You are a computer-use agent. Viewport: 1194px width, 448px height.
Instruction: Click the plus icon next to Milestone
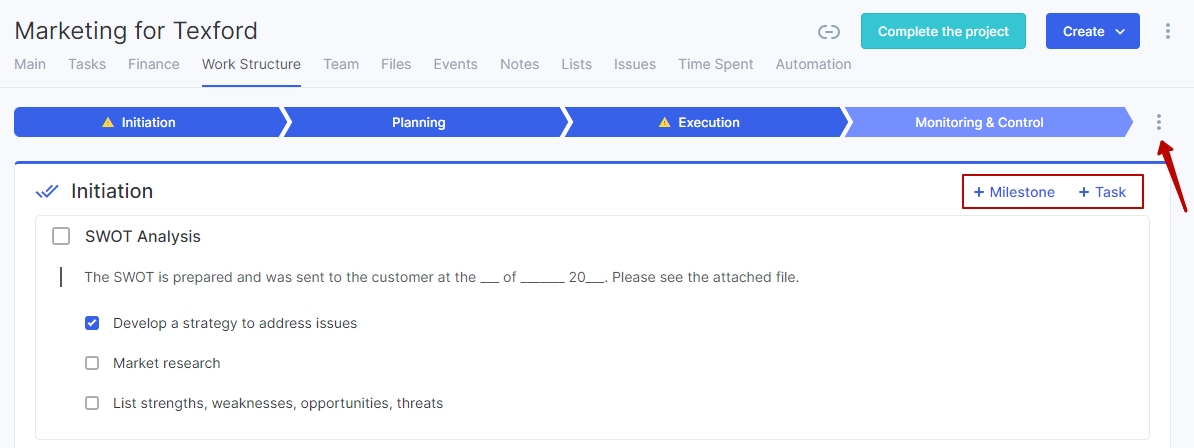[979, 192]
